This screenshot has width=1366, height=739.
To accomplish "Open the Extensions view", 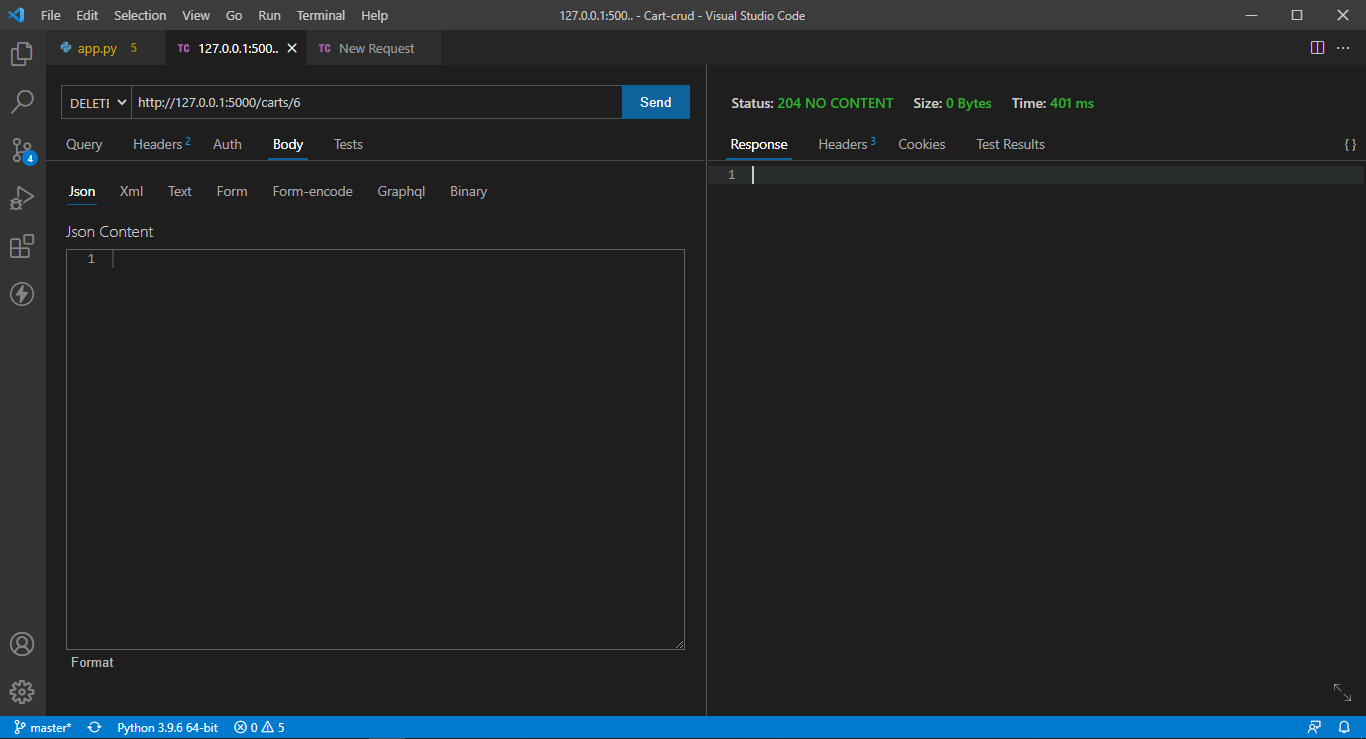I will pyautogui.click(x=22, y=246).
